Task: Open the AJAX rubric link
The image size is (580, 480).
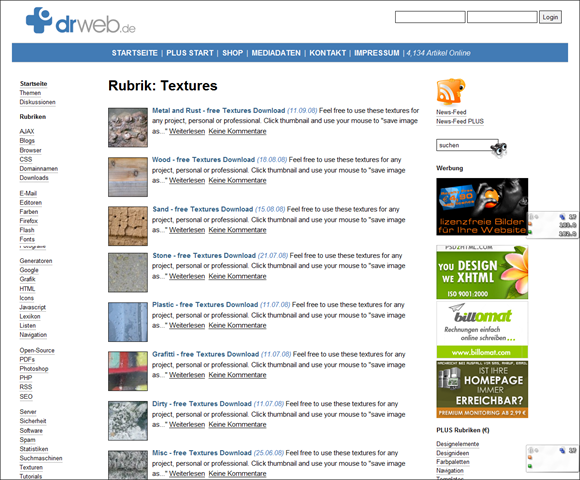Action: click(x=27, y=131)
